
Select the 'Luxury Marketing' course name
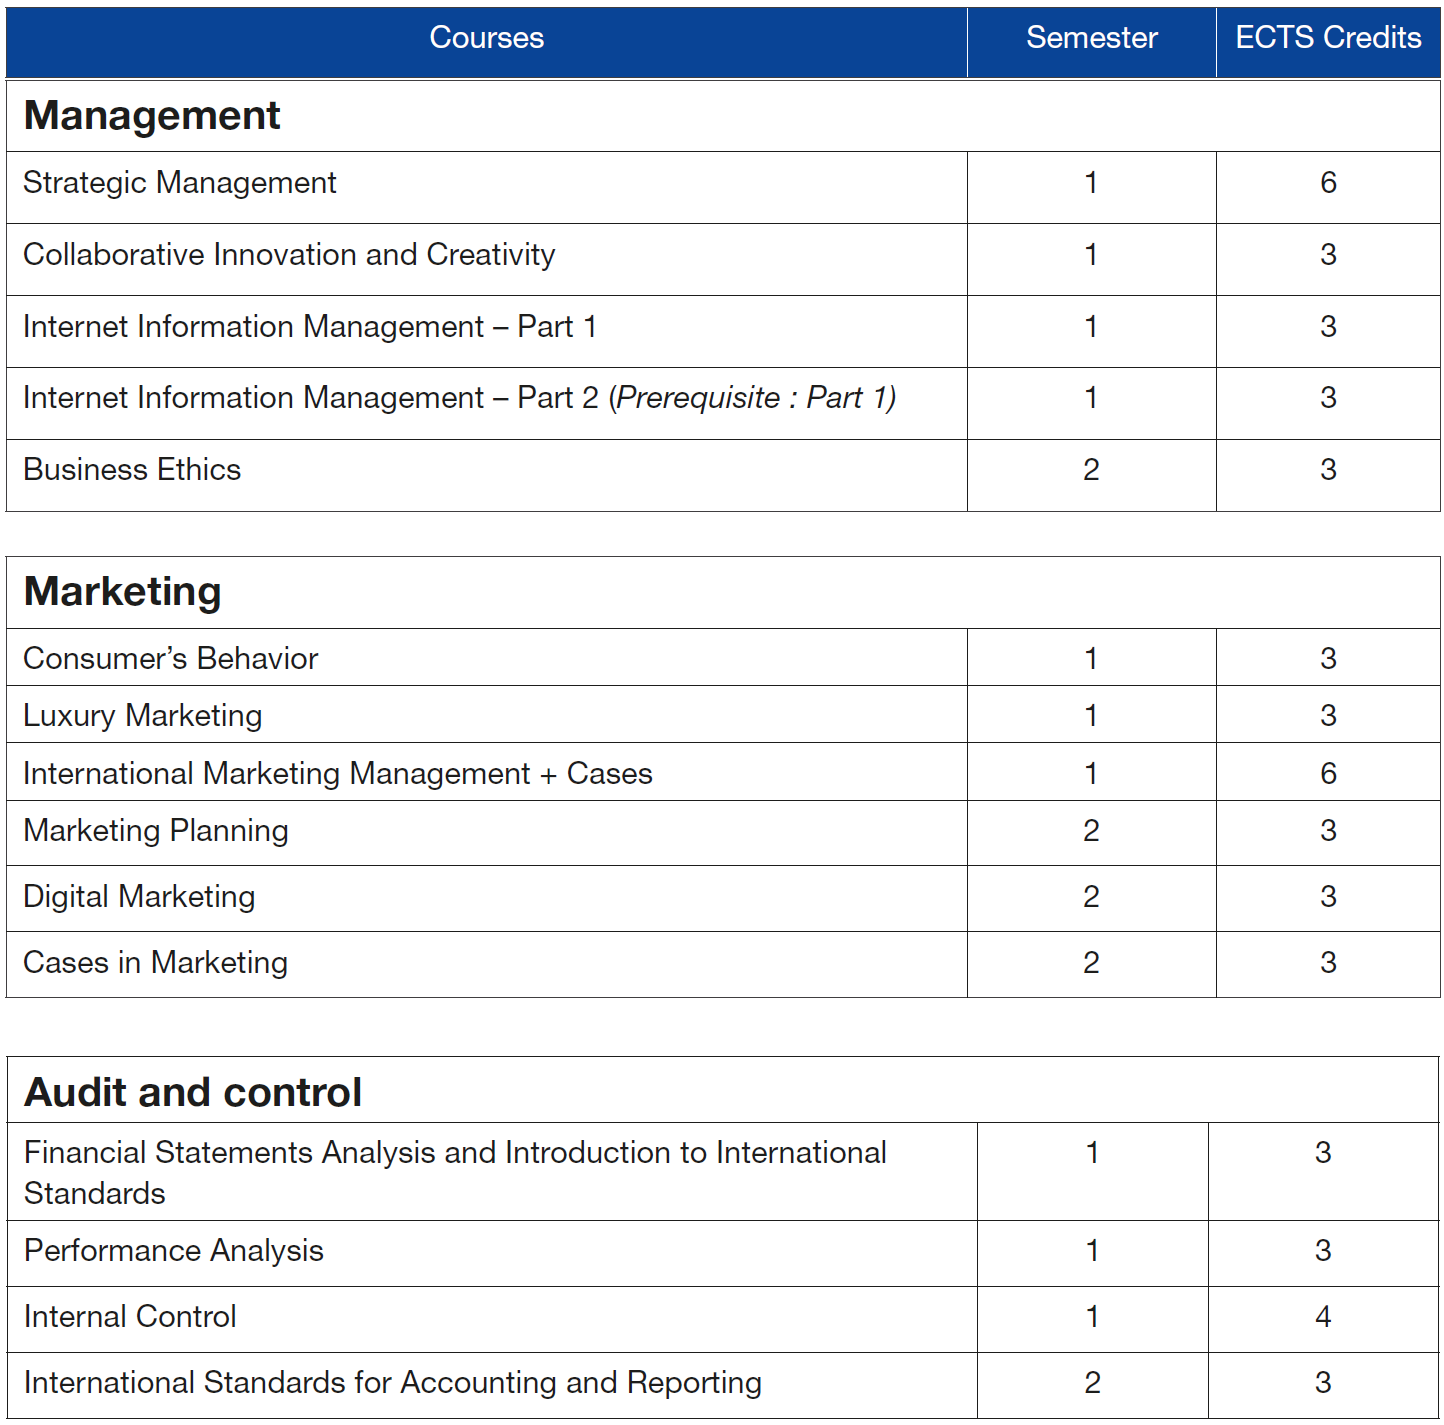(x=143, y=716)
